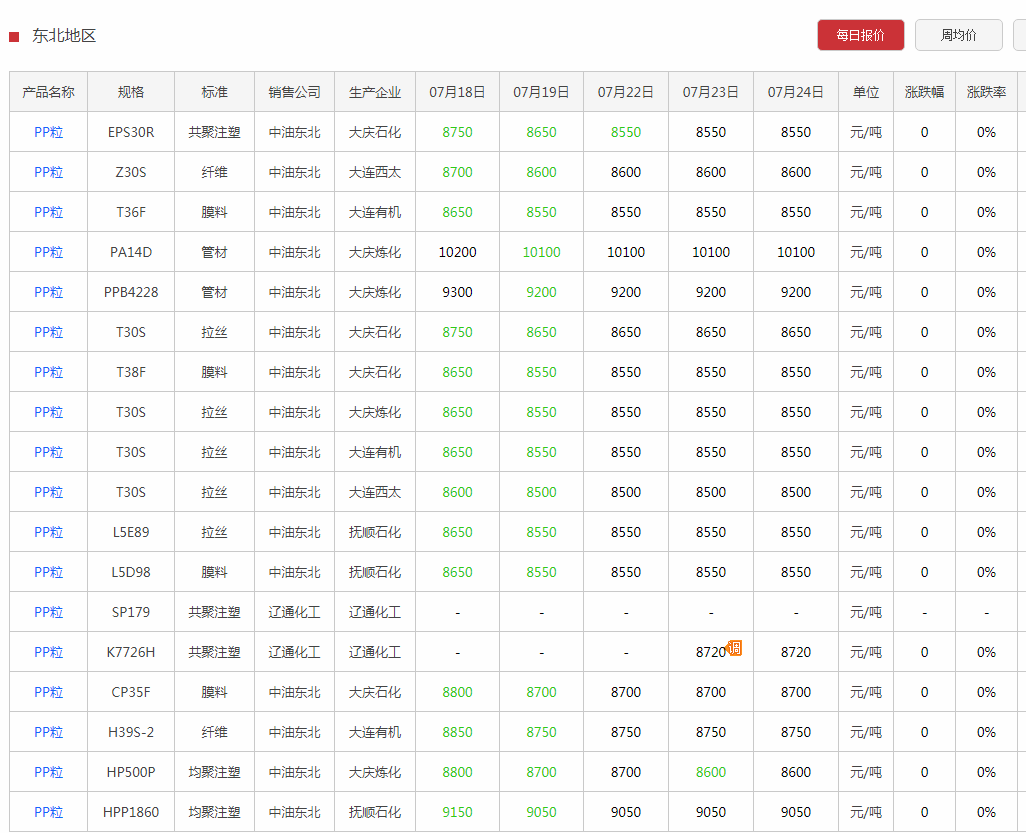Open PP粒 link in SP179 row
Screen dimensions: 1026x833
click(48, 612)
